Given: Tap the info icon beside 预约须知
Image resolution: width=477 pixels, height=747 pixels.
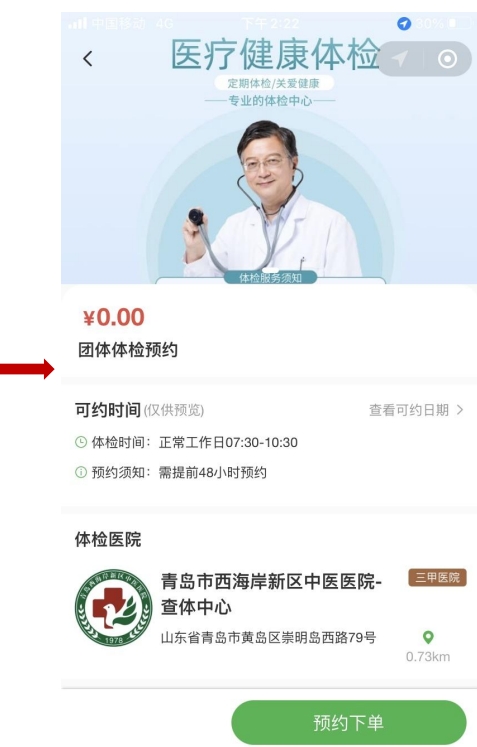Looking at the screenshot, I should click(81, 472).
